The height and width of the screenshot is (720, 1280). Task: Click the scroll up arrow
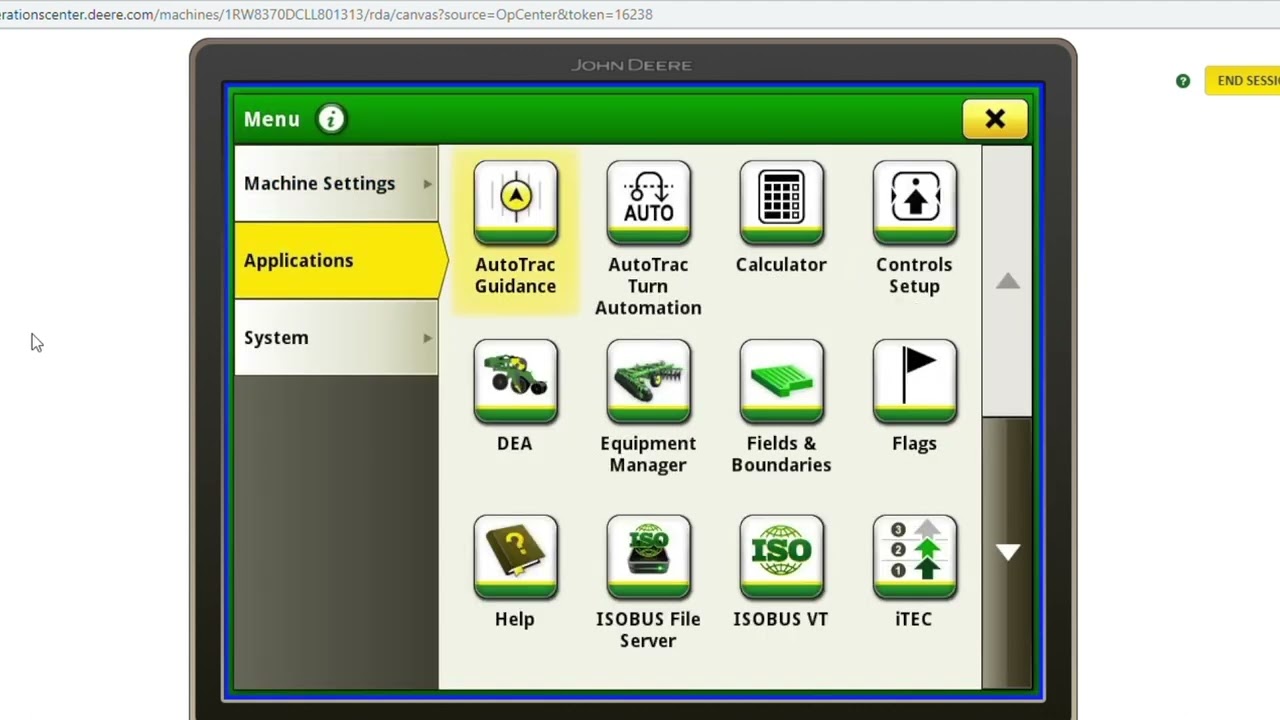pyautogui.click(x=1007, y=281)
